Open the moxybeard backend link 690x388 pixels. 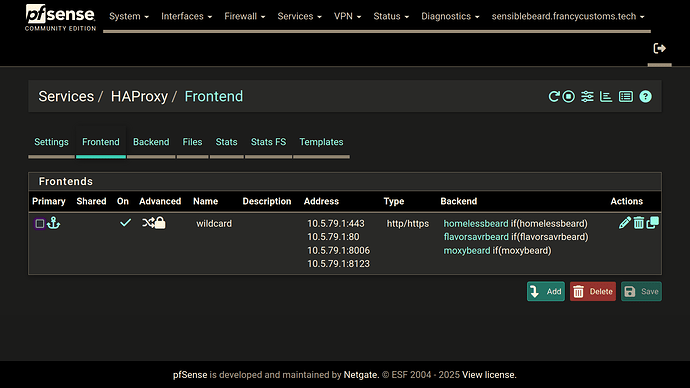(467, 250)
